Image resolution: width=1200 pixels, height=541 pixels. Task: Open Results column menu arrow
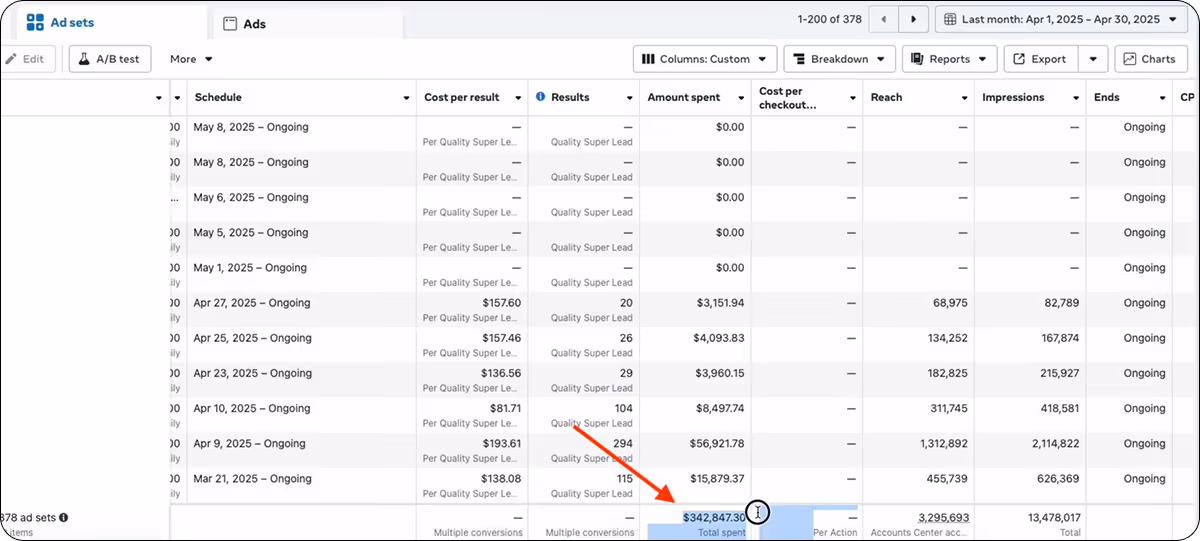(x=629, y=98)
